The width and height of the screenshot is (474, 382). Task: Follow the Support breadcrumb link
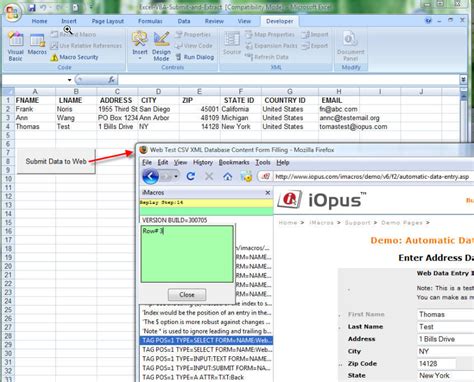click(x=357, y=223)
